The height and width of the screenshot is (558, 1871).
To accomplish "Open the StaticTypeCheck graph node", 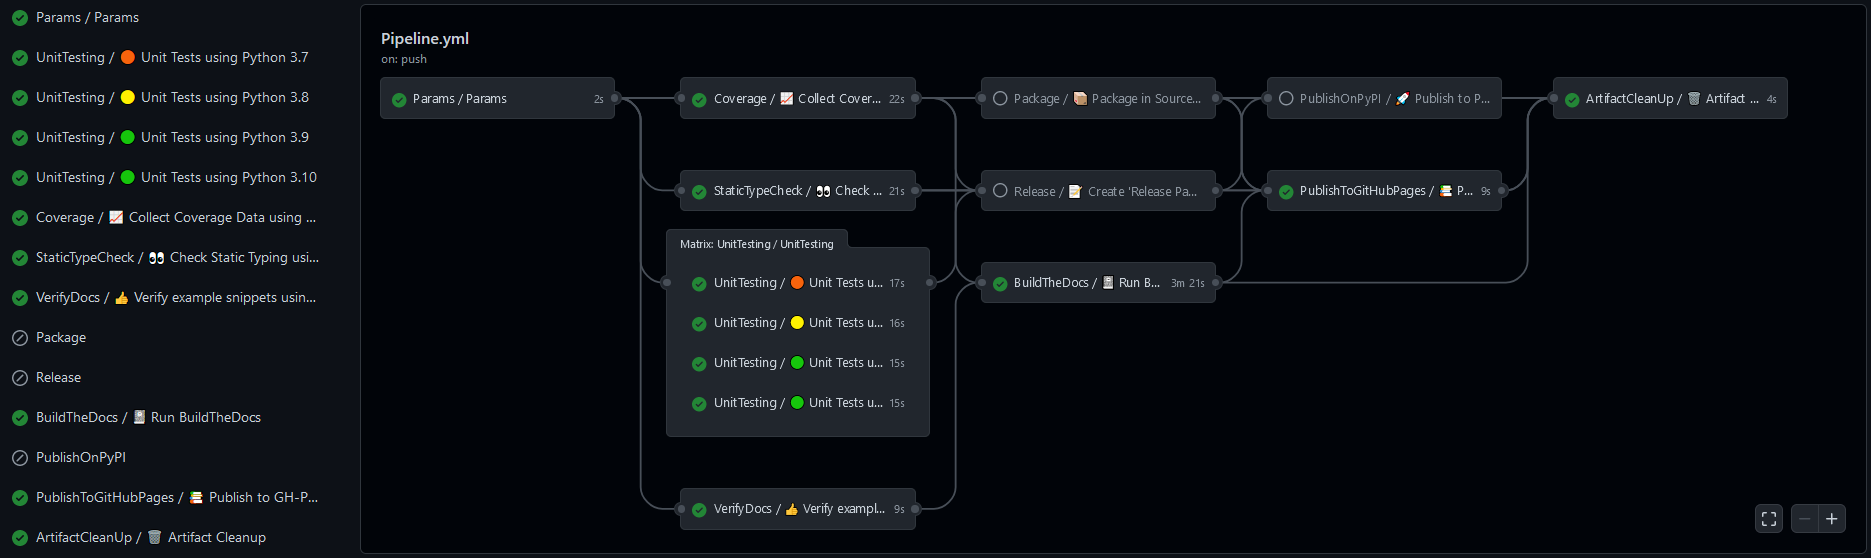I will 798,191.
